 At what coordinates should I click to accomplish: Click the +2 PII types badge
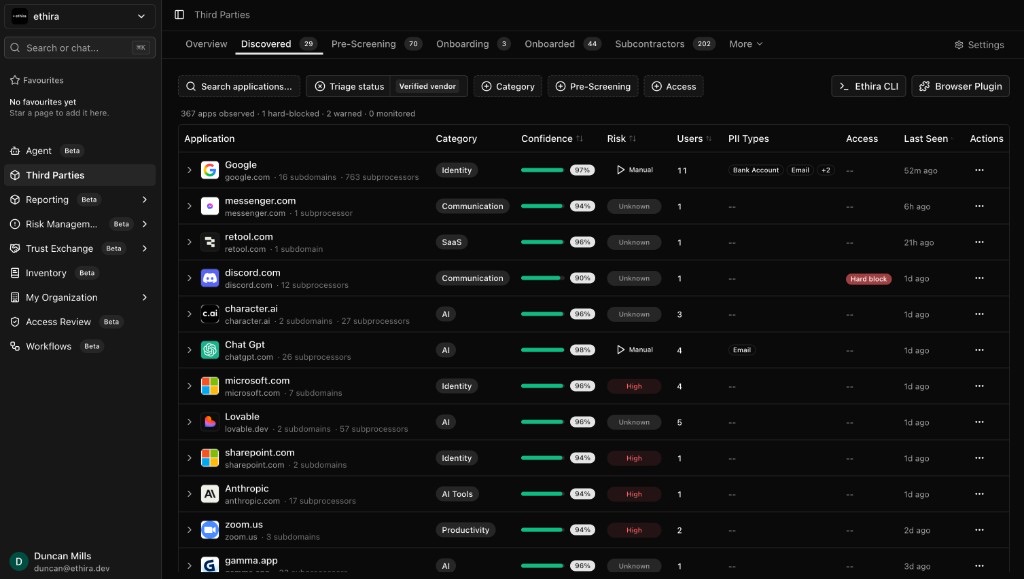coord(826,170)
